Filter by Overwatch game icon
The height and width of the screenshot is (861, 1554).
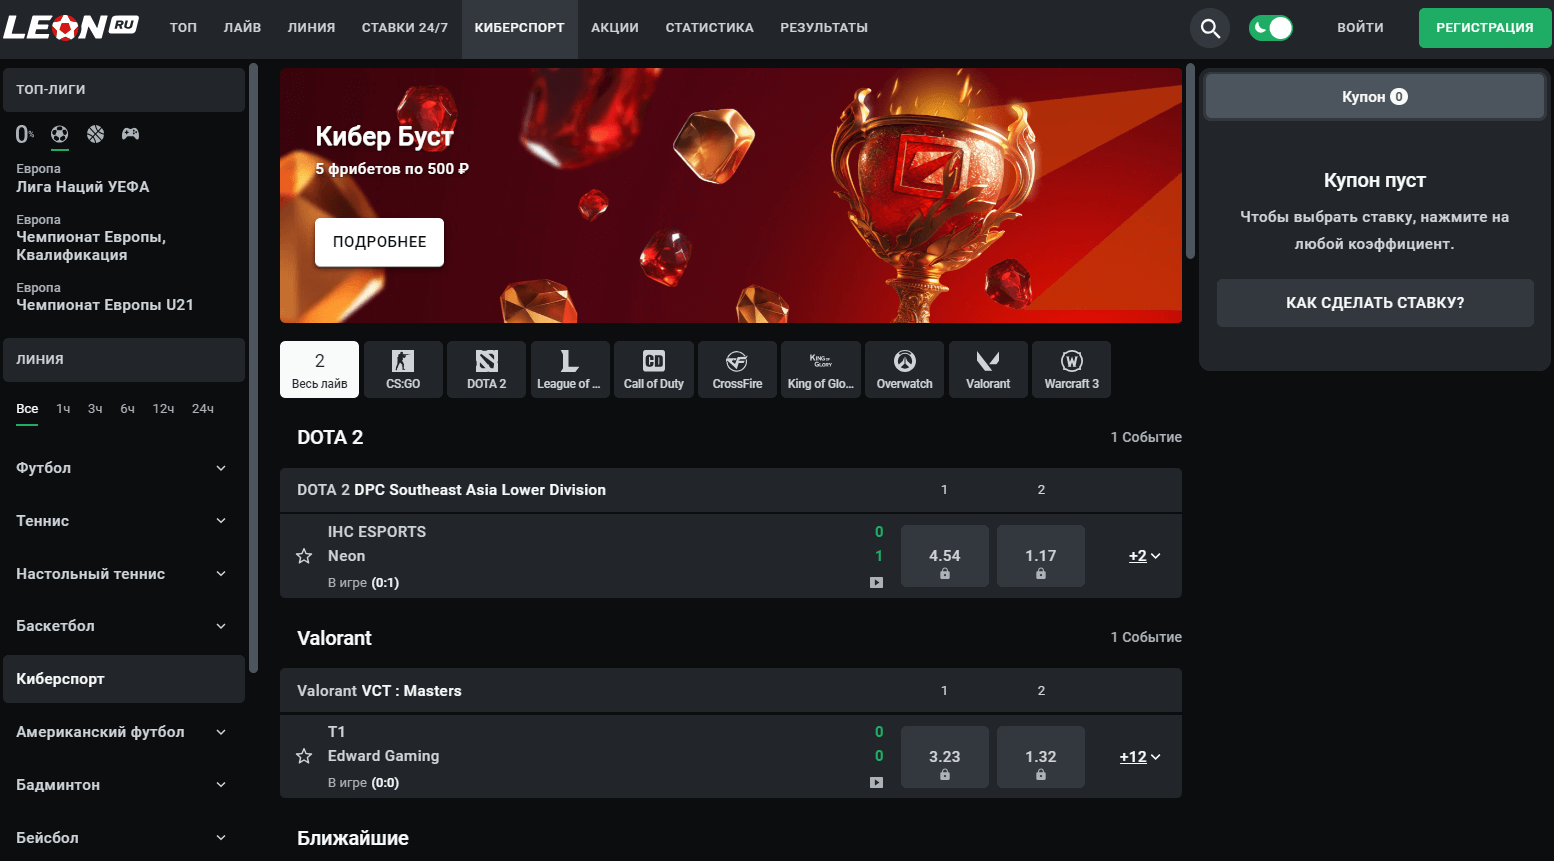905,370
